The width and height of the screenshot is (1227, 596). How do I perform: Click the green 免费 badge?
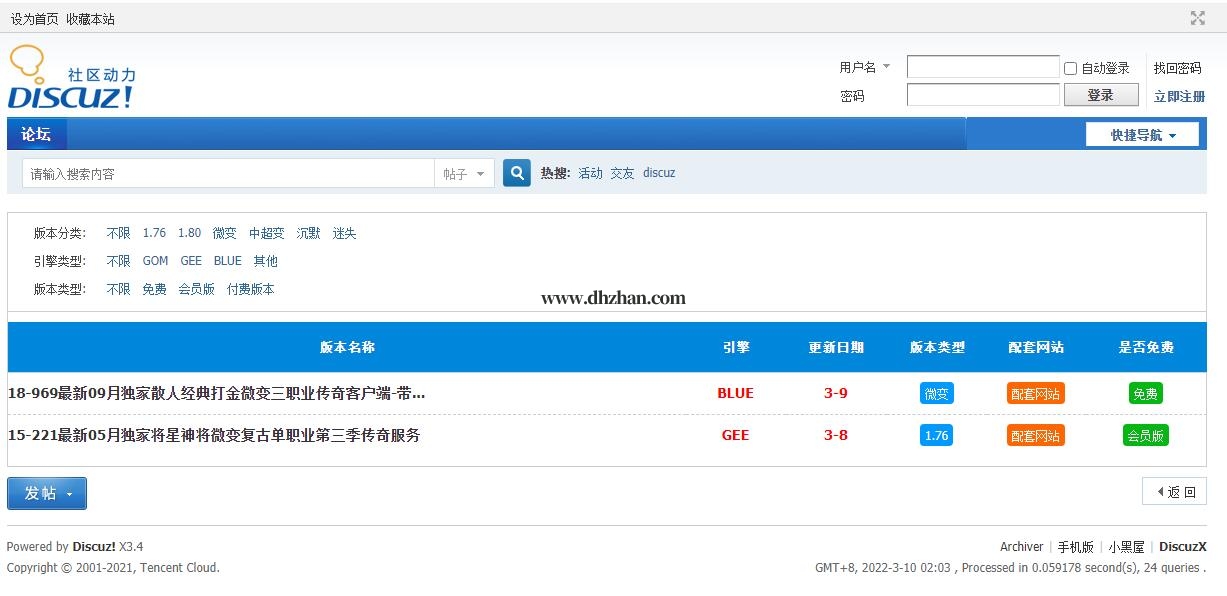pos(1145,393)
